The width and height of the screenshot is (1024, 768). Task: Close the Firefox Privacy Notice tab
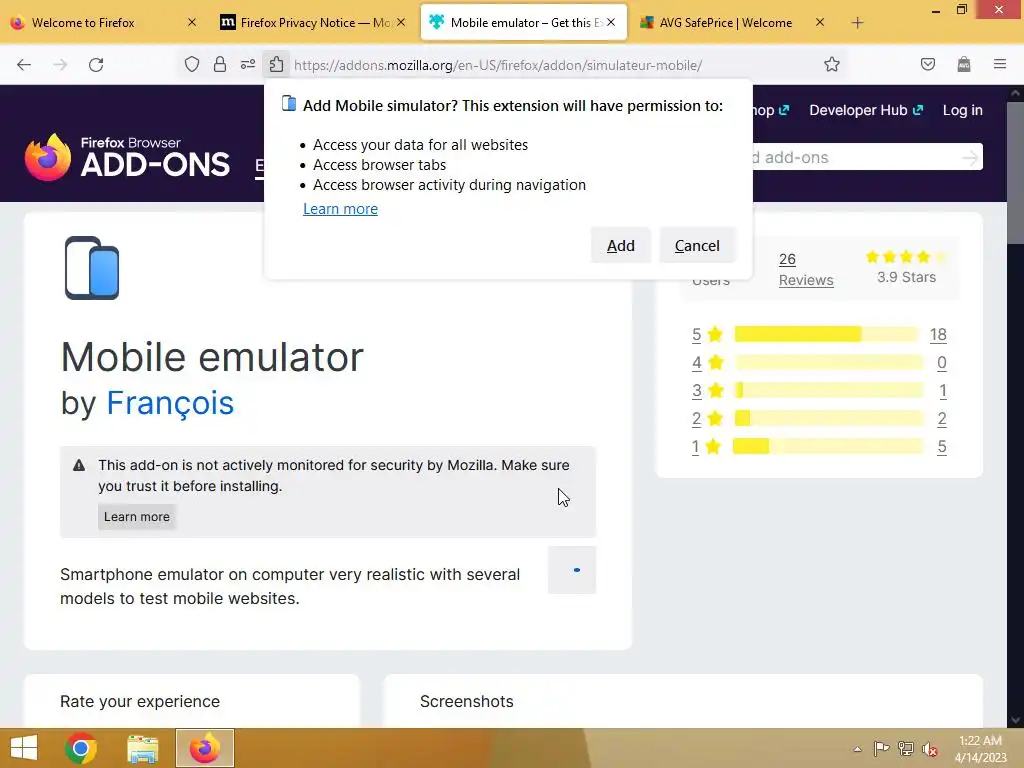[x=401, y=22]
